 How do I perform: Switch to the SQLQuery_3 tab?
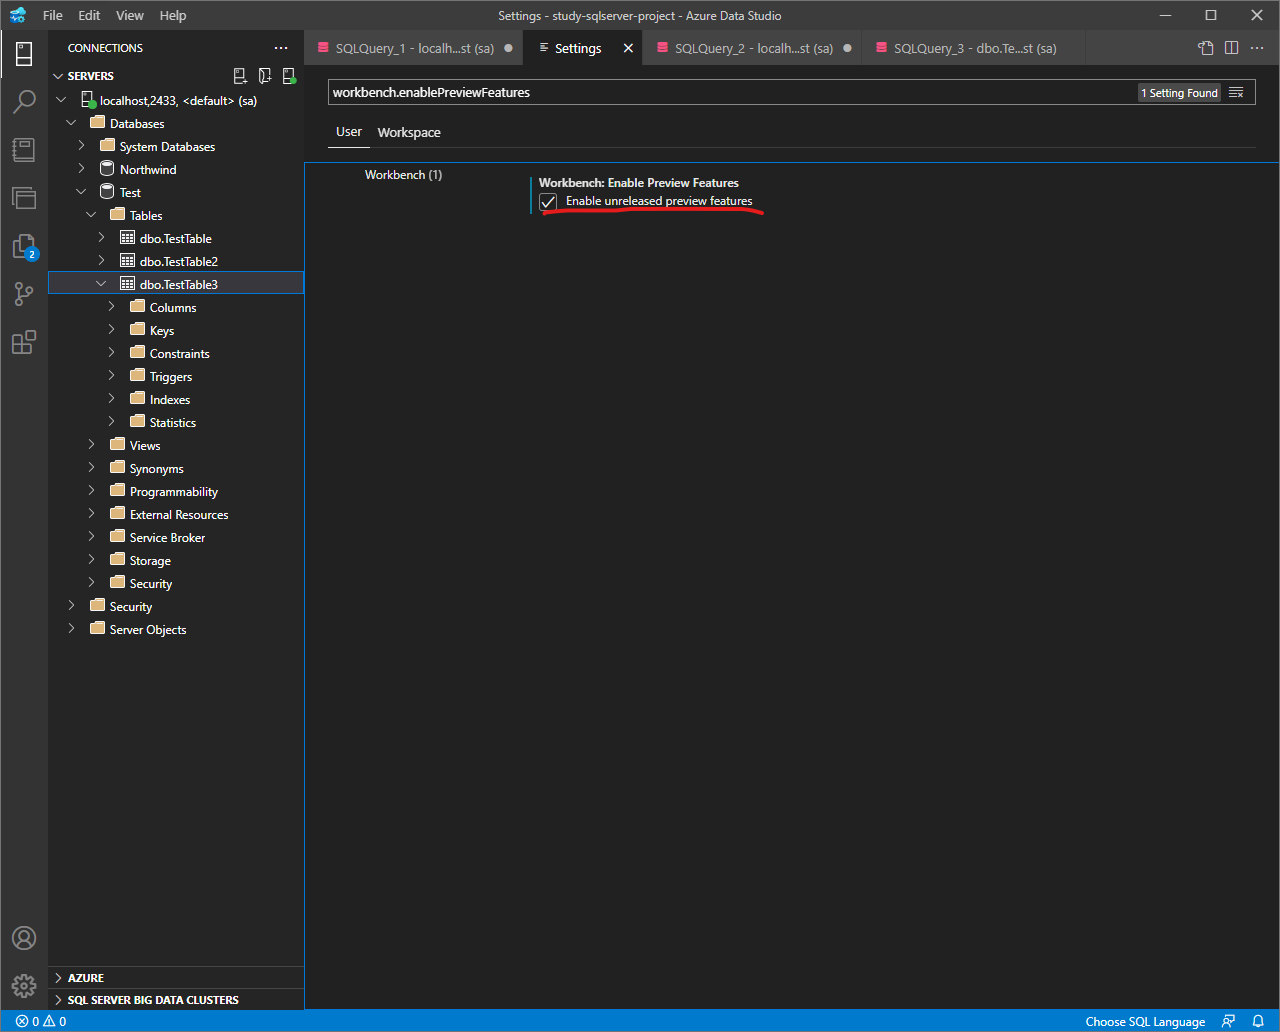point(974,48)
